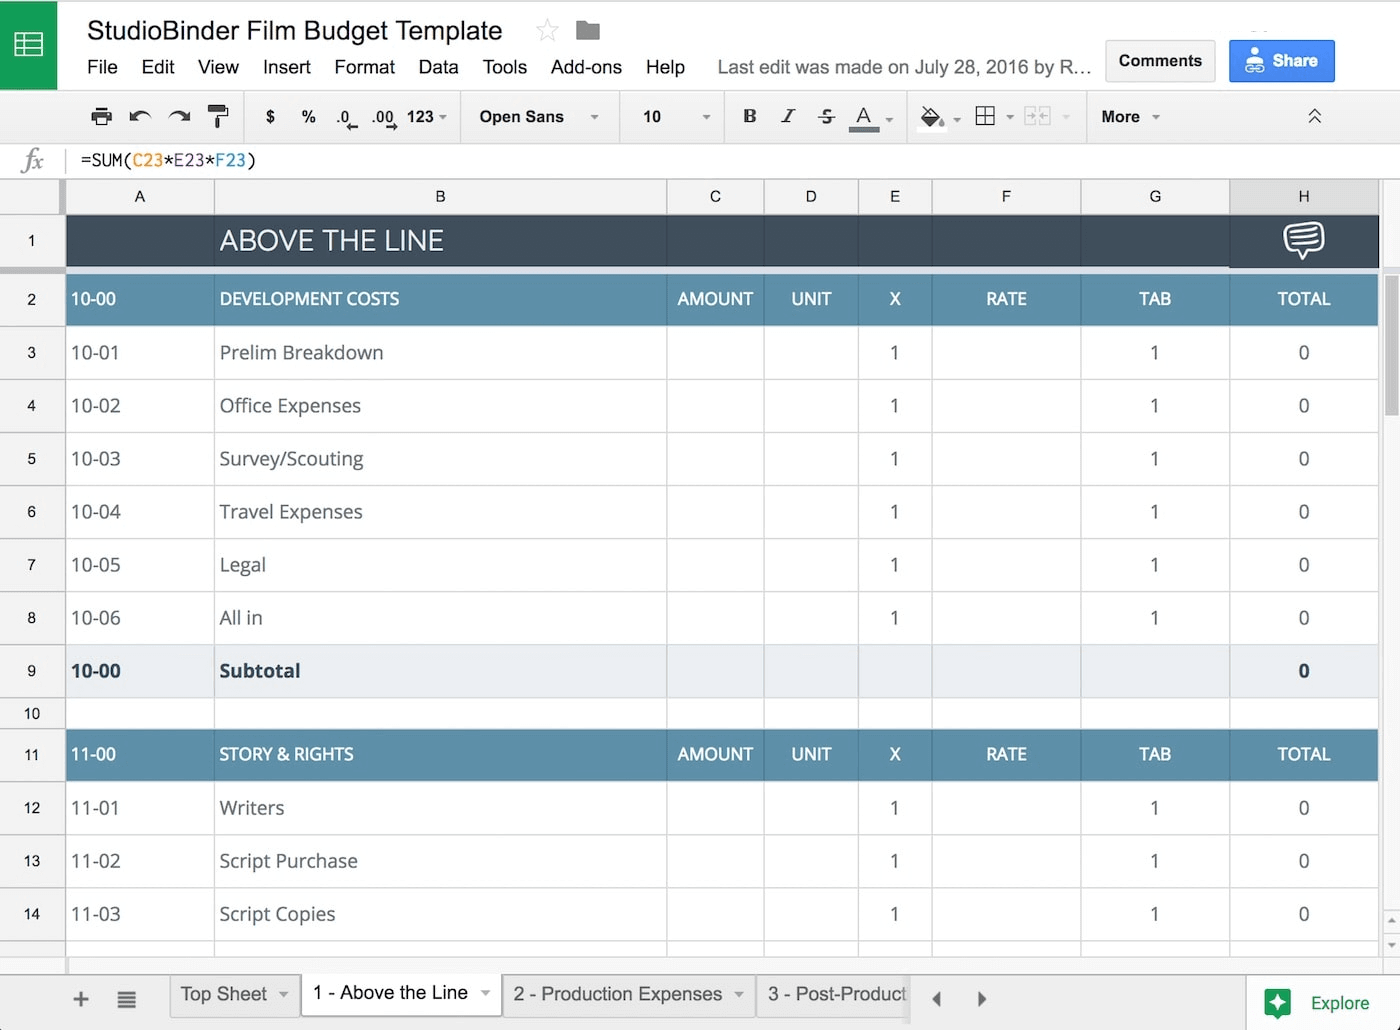Share the spreadsheet
The width and height of the screenshot is (1400, 1030).
1281,61
